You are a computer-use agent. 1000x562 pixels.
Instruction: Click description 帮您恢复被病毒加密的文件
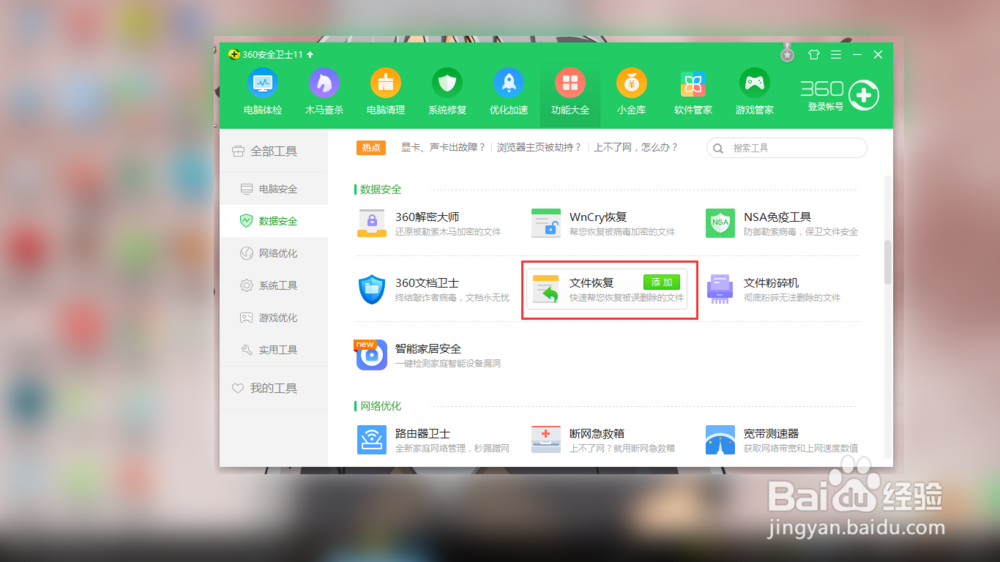tap(622, 232)
